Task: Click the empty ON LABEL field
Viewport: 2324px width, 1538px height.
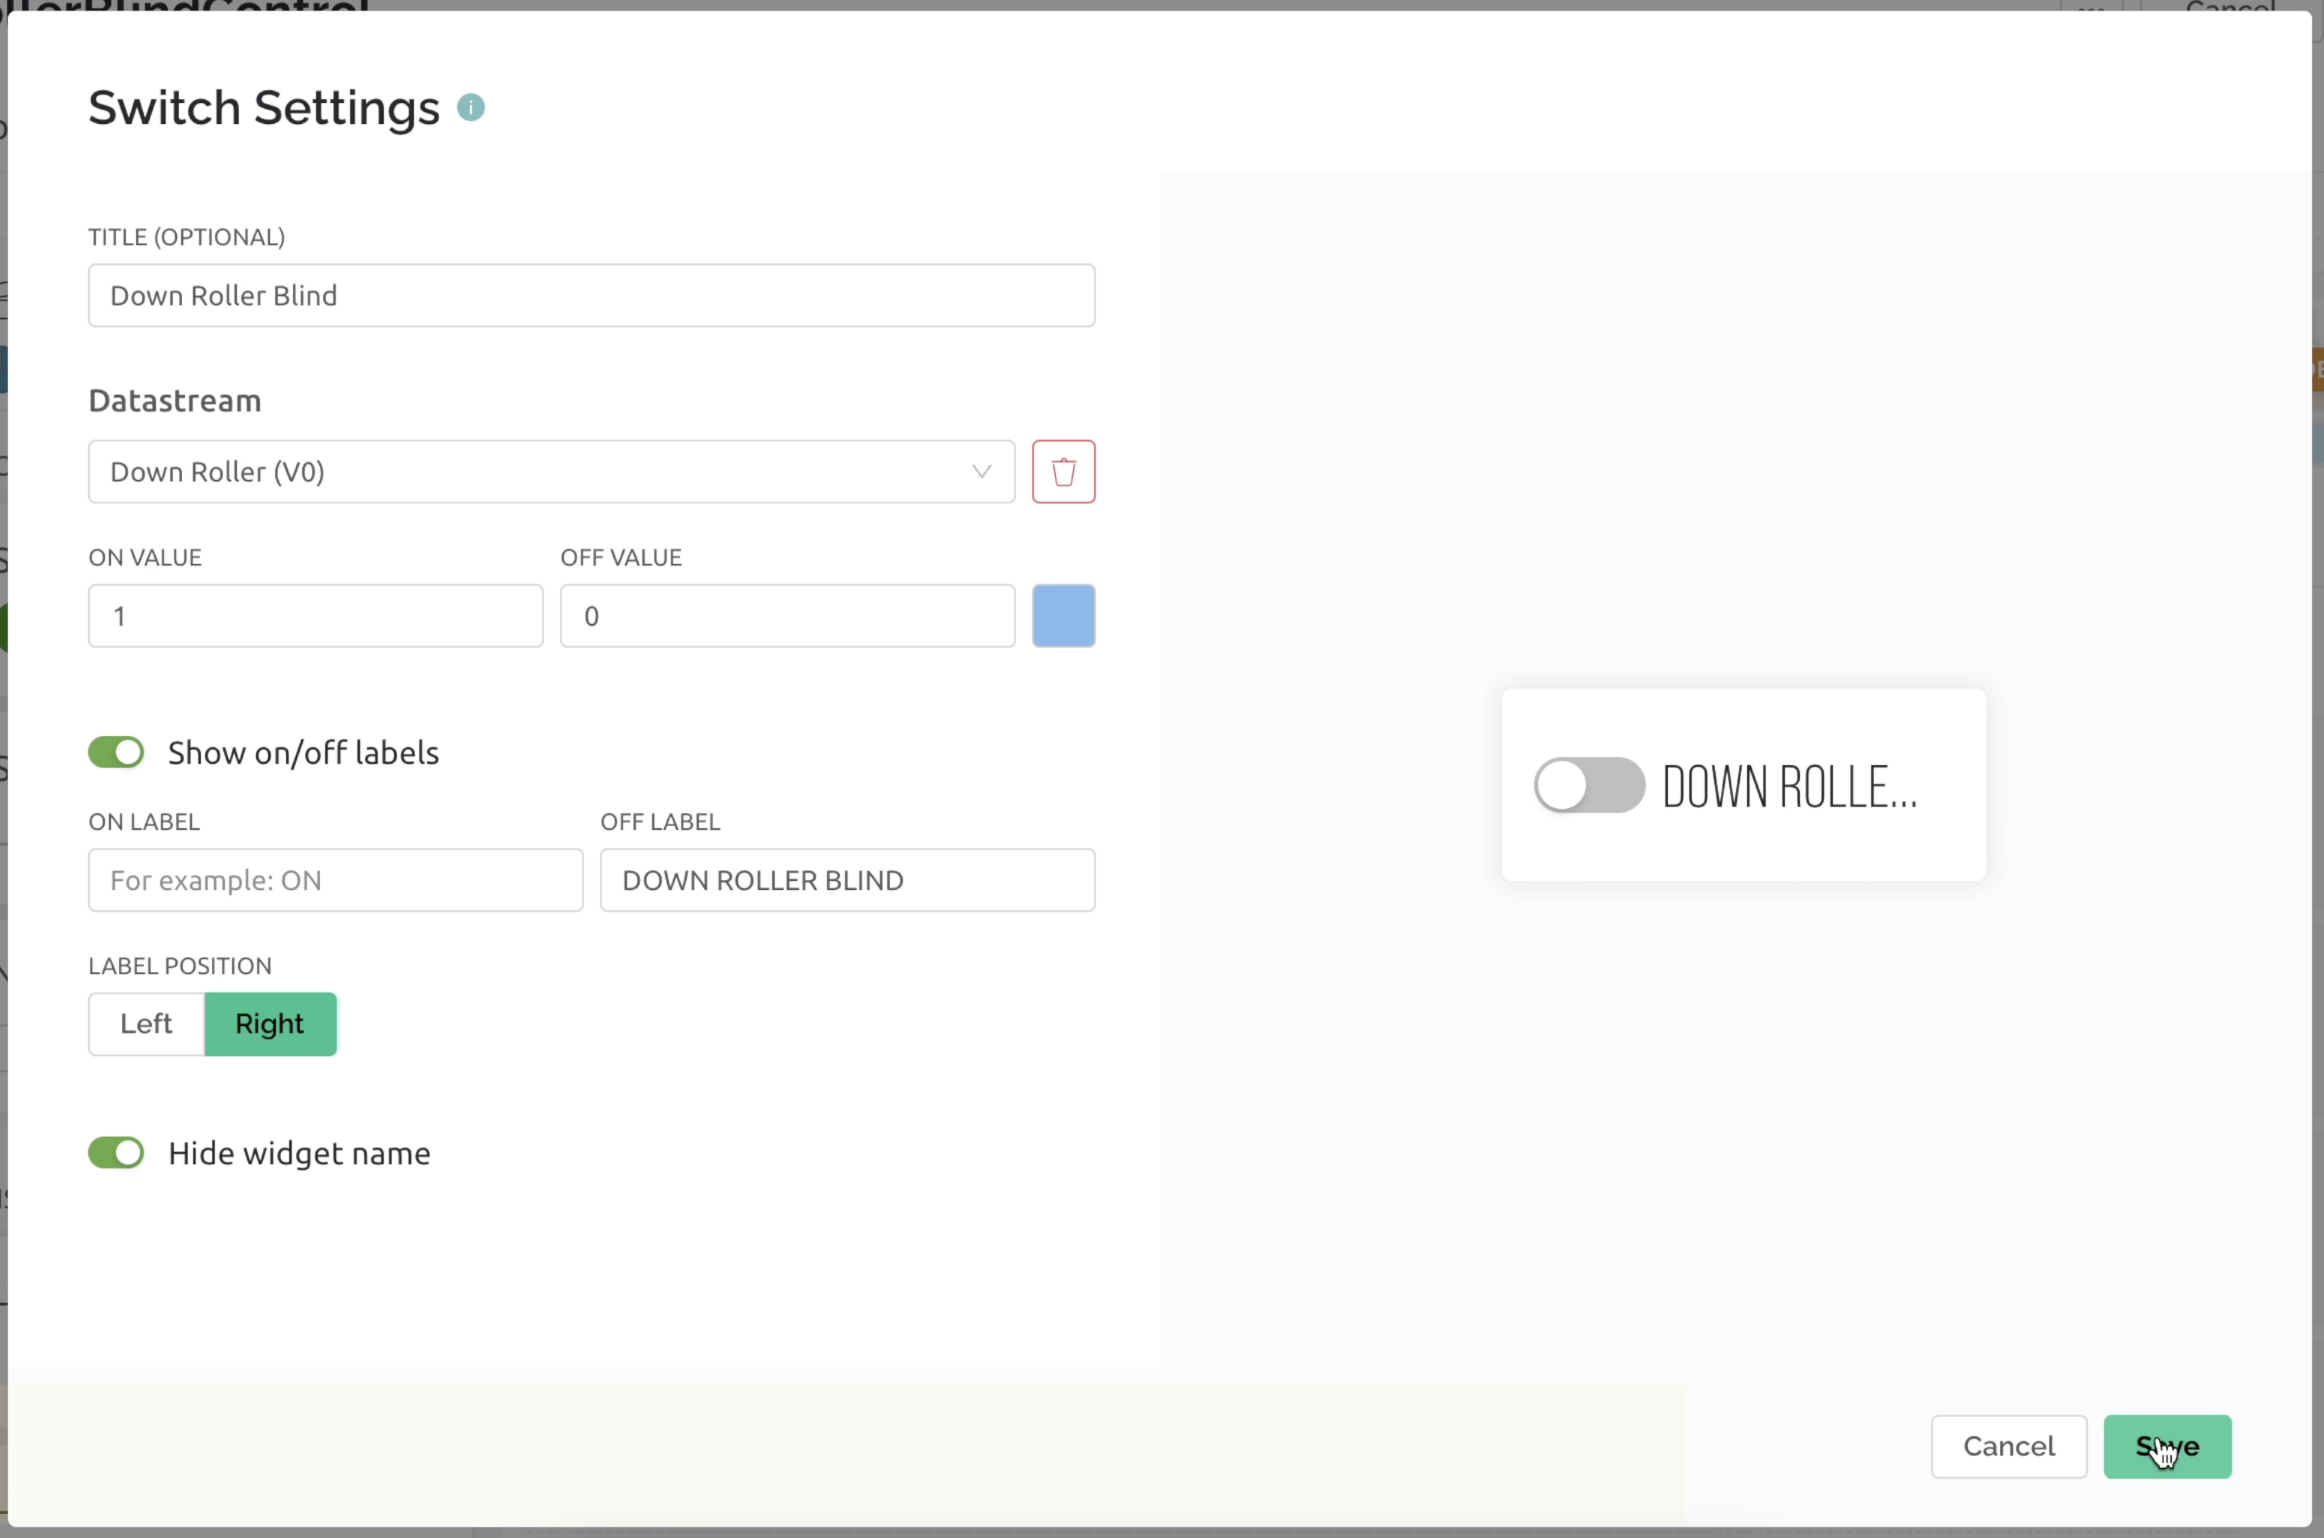Action: pyautogui.click(x=335, y=880)
